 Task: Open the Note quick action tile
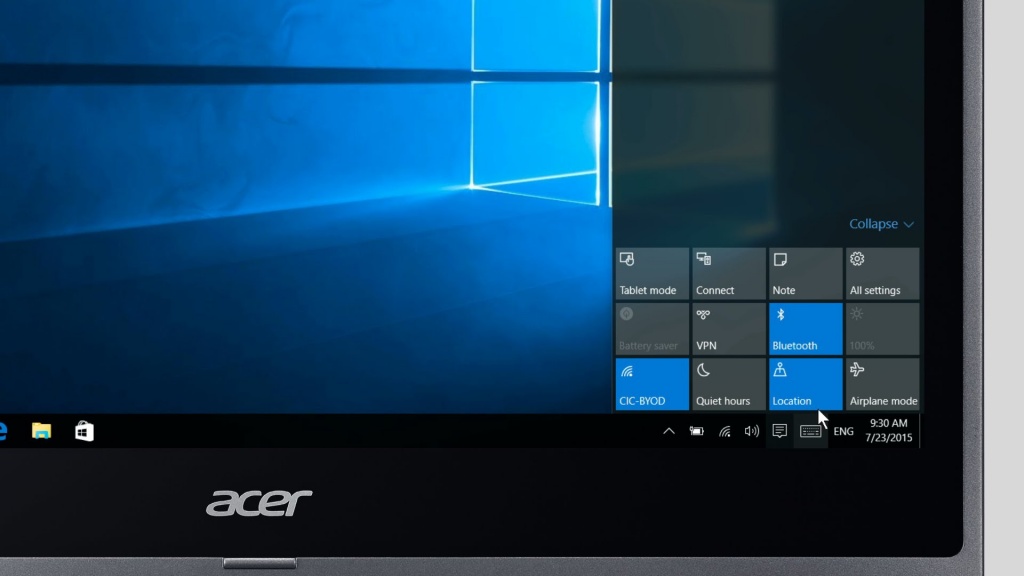[806, 274]
